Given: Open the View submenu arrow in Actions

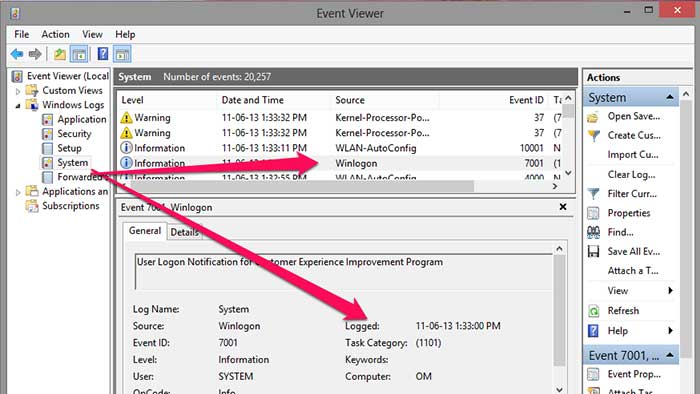Looking at the screenshot, I should tap(670, 290).
